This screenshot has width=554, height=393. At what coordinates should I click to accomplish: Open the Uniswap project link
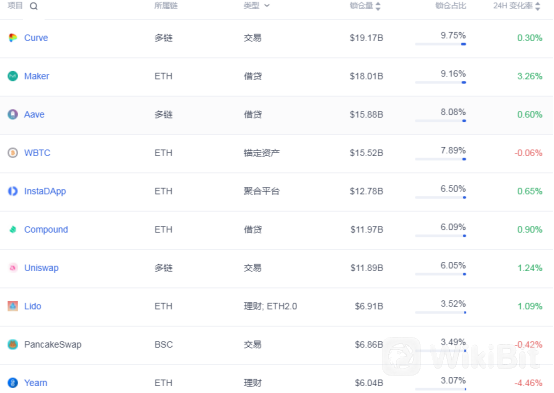pos(41,268)
